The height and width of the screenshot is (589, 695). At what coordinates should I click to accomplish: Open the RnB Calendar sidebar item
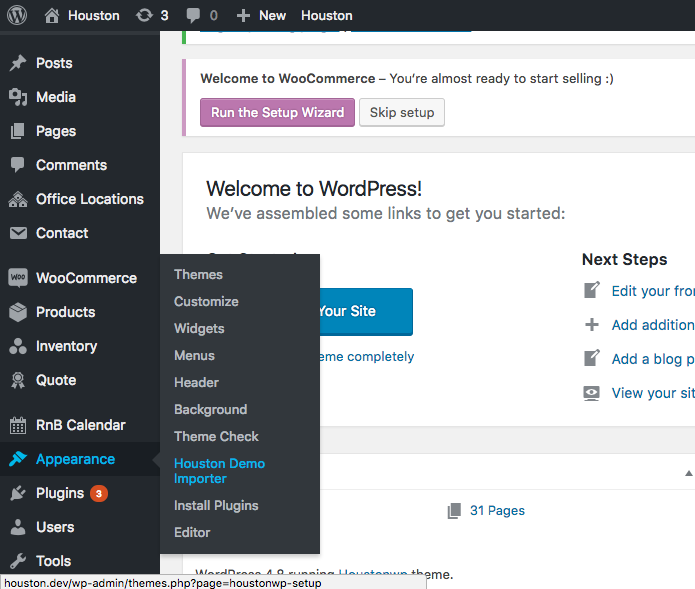(x=80, y=425)
